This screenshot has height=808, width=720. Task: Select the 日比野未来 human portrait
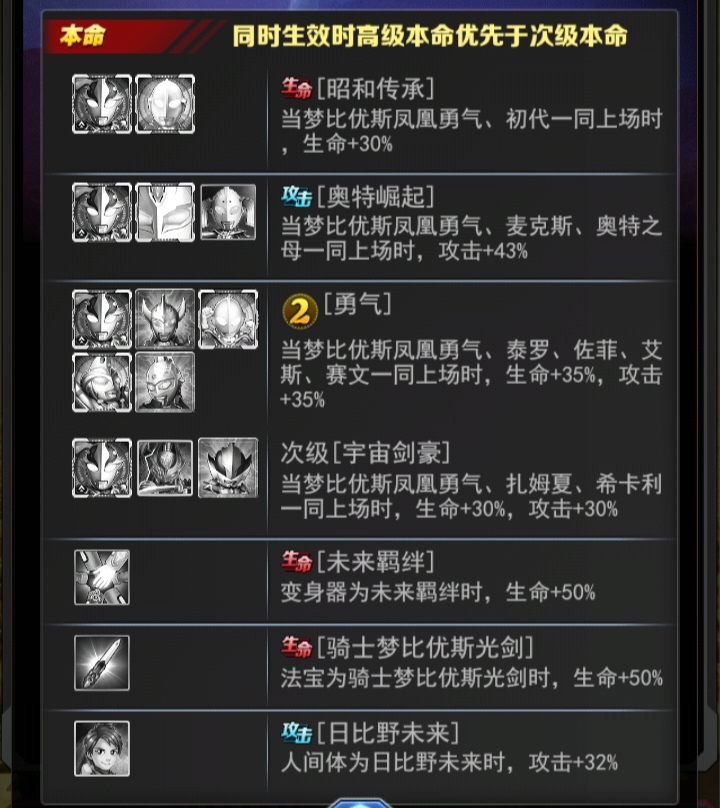point(102,748)
